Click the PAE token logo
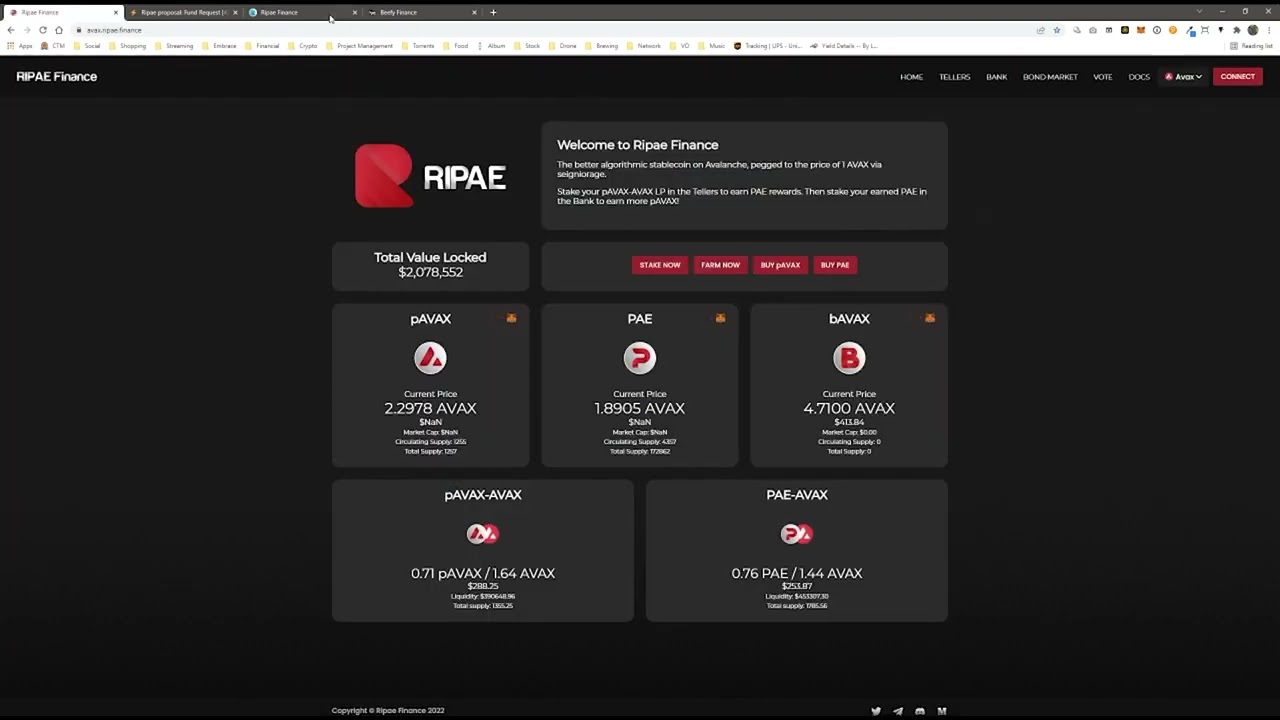This screenshot has height=720, width=1280. (640, 357)
